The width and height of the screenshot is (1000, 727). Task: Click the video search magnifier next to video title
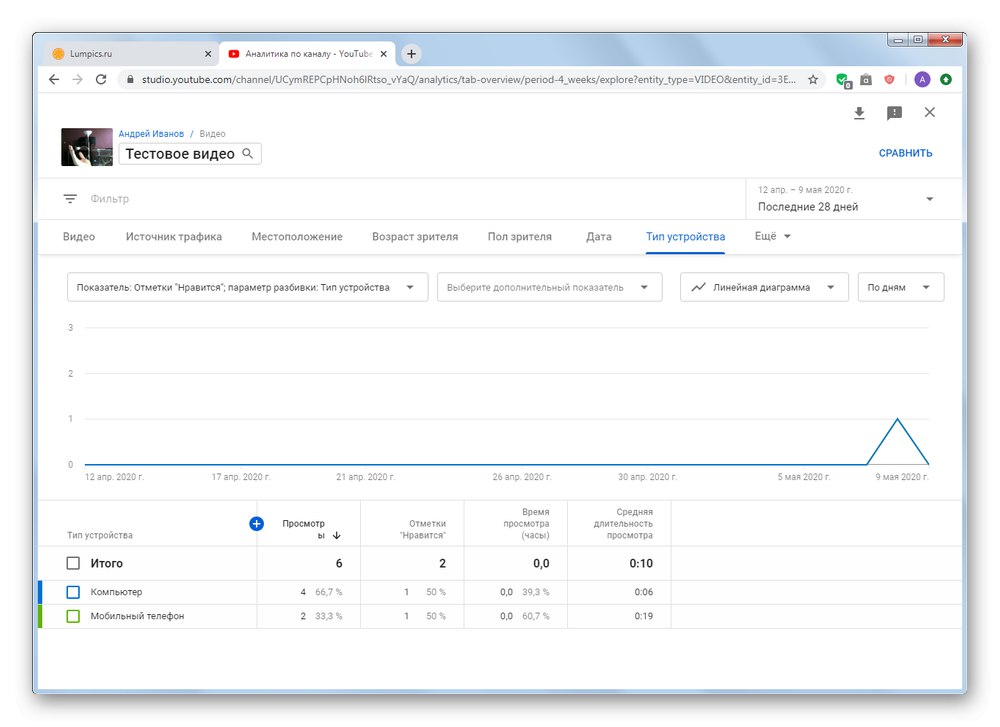point(247,153)
